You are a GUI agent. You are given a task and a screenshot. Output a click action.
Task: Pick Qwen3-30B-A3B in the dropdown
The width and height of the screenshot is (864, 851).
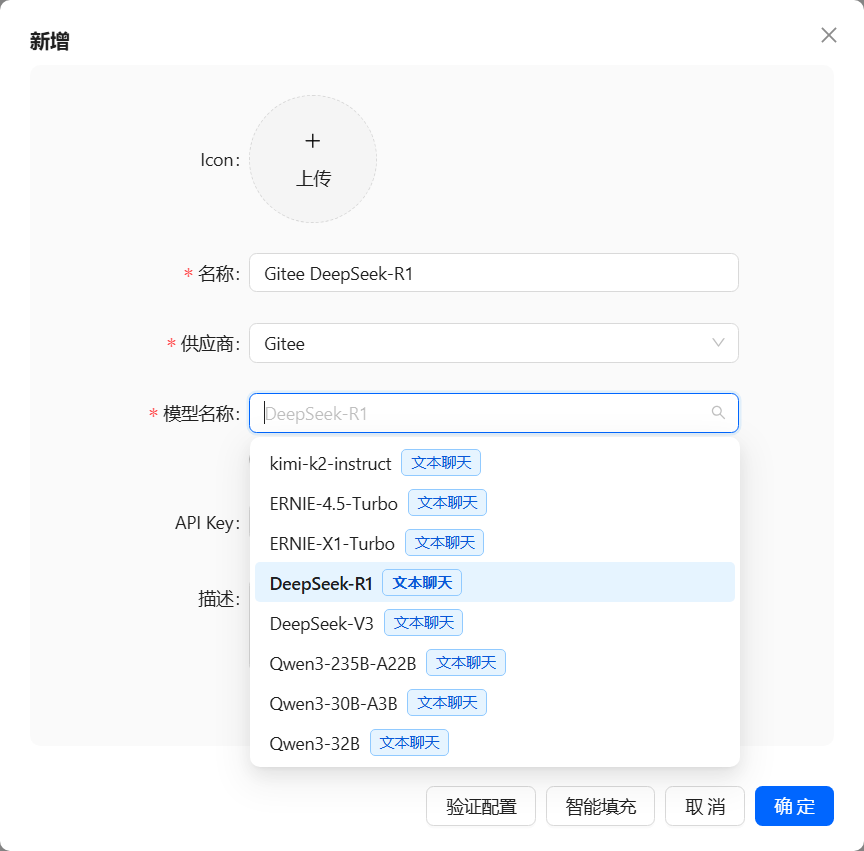333,703
